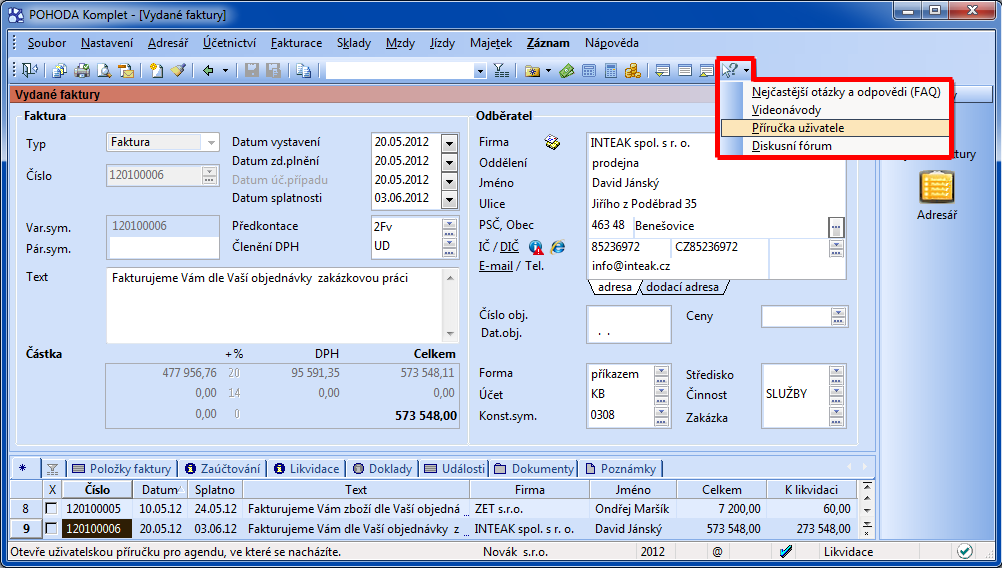This screenshot has width=1002, height=568.
Task: Click the filter tab icon beside the asterisk tab
Action: coord(52,469)
